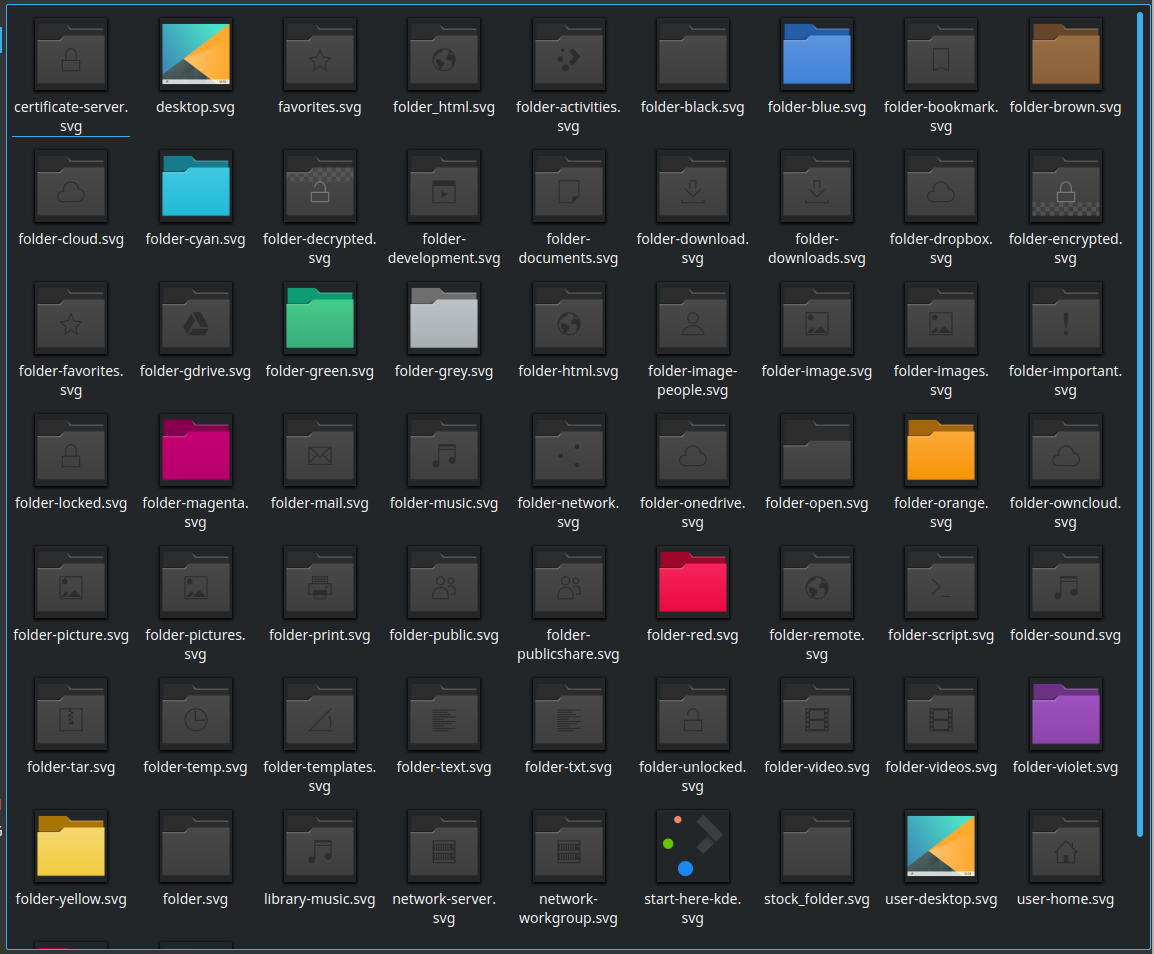1154x954 pixels.
Task: Select folder-mail.svg envelope icon
Action: click(x=319, y=450)
